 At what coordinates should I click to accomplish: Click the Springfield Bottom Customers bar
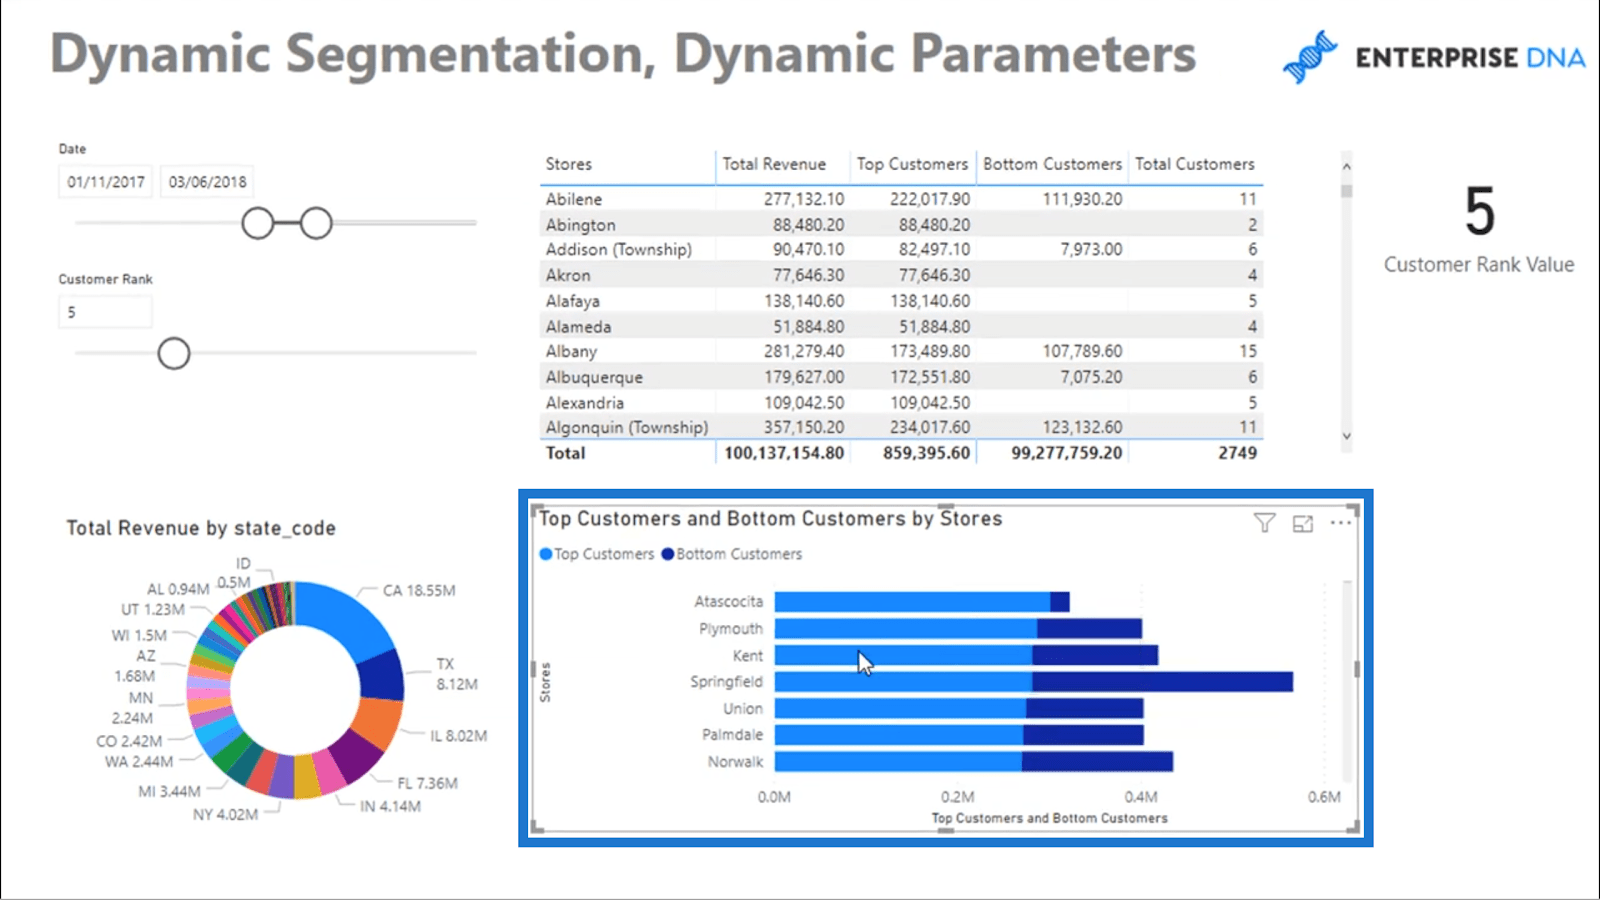[1162, 682]
